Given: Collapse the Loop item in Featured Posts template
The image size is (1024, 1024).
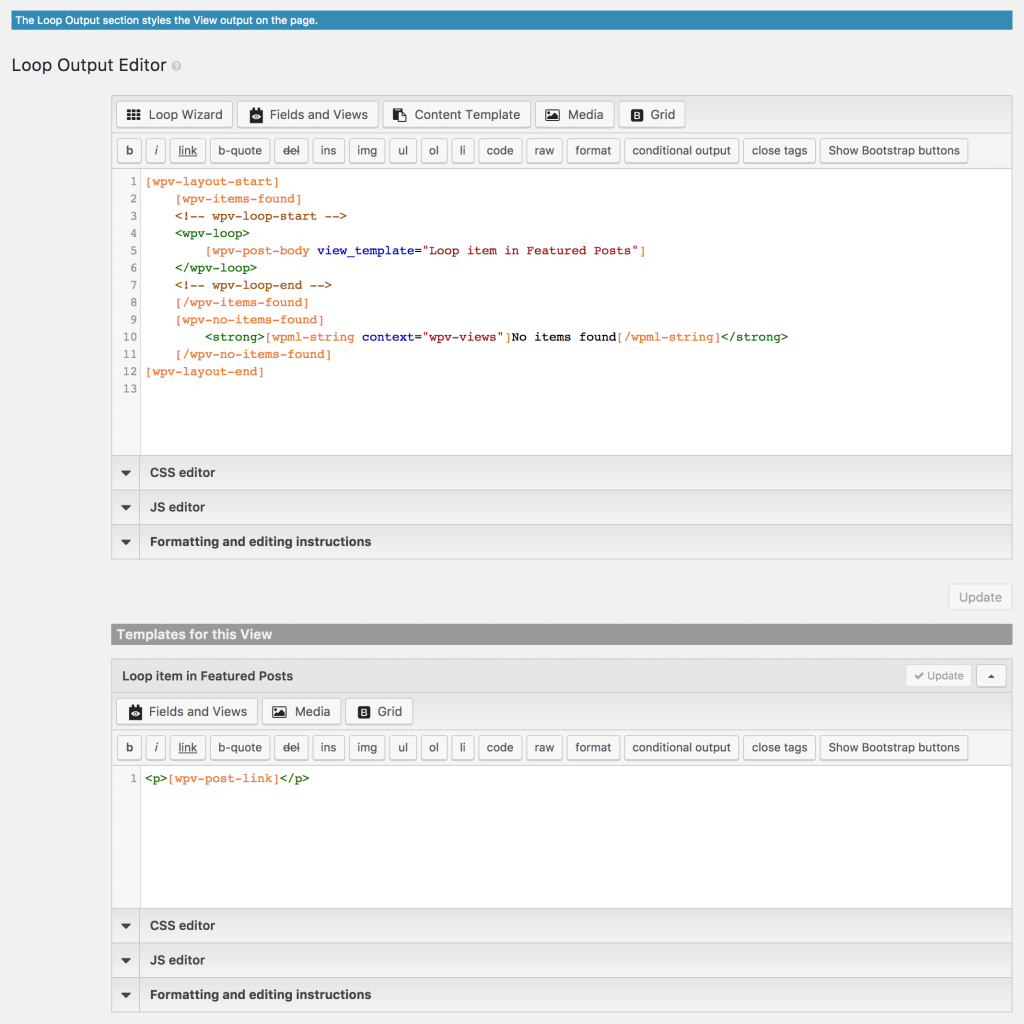Looking at the screenshot, I should [991, 676].
